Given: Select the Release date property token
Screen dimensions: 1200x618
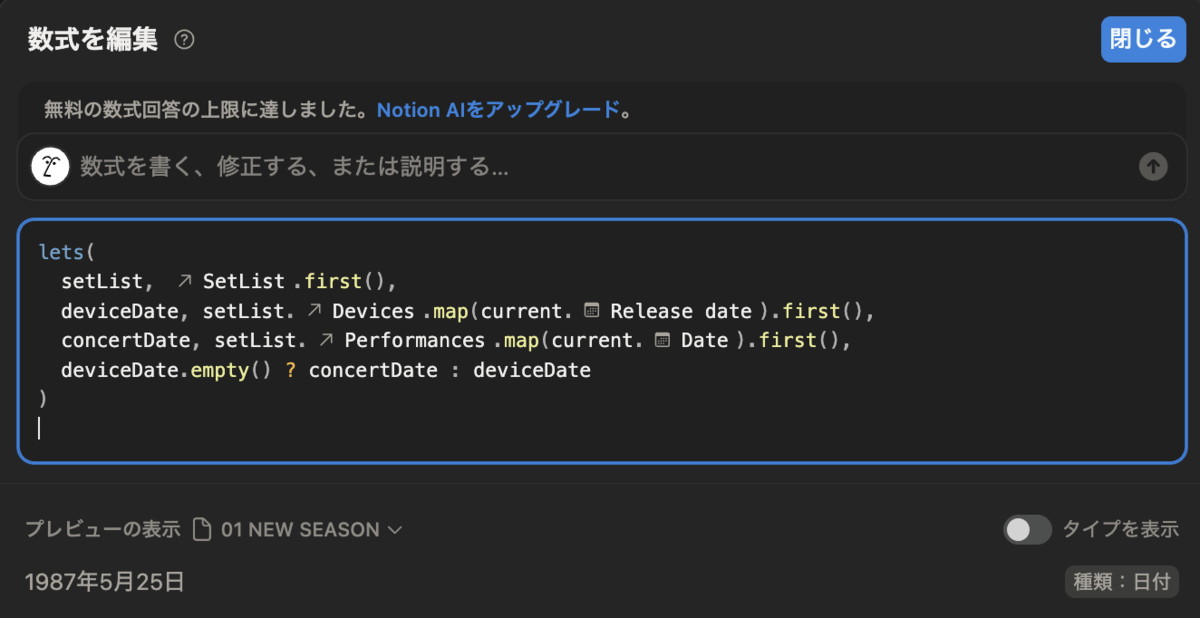Looking at the screenshot, I should click(668, 312).
